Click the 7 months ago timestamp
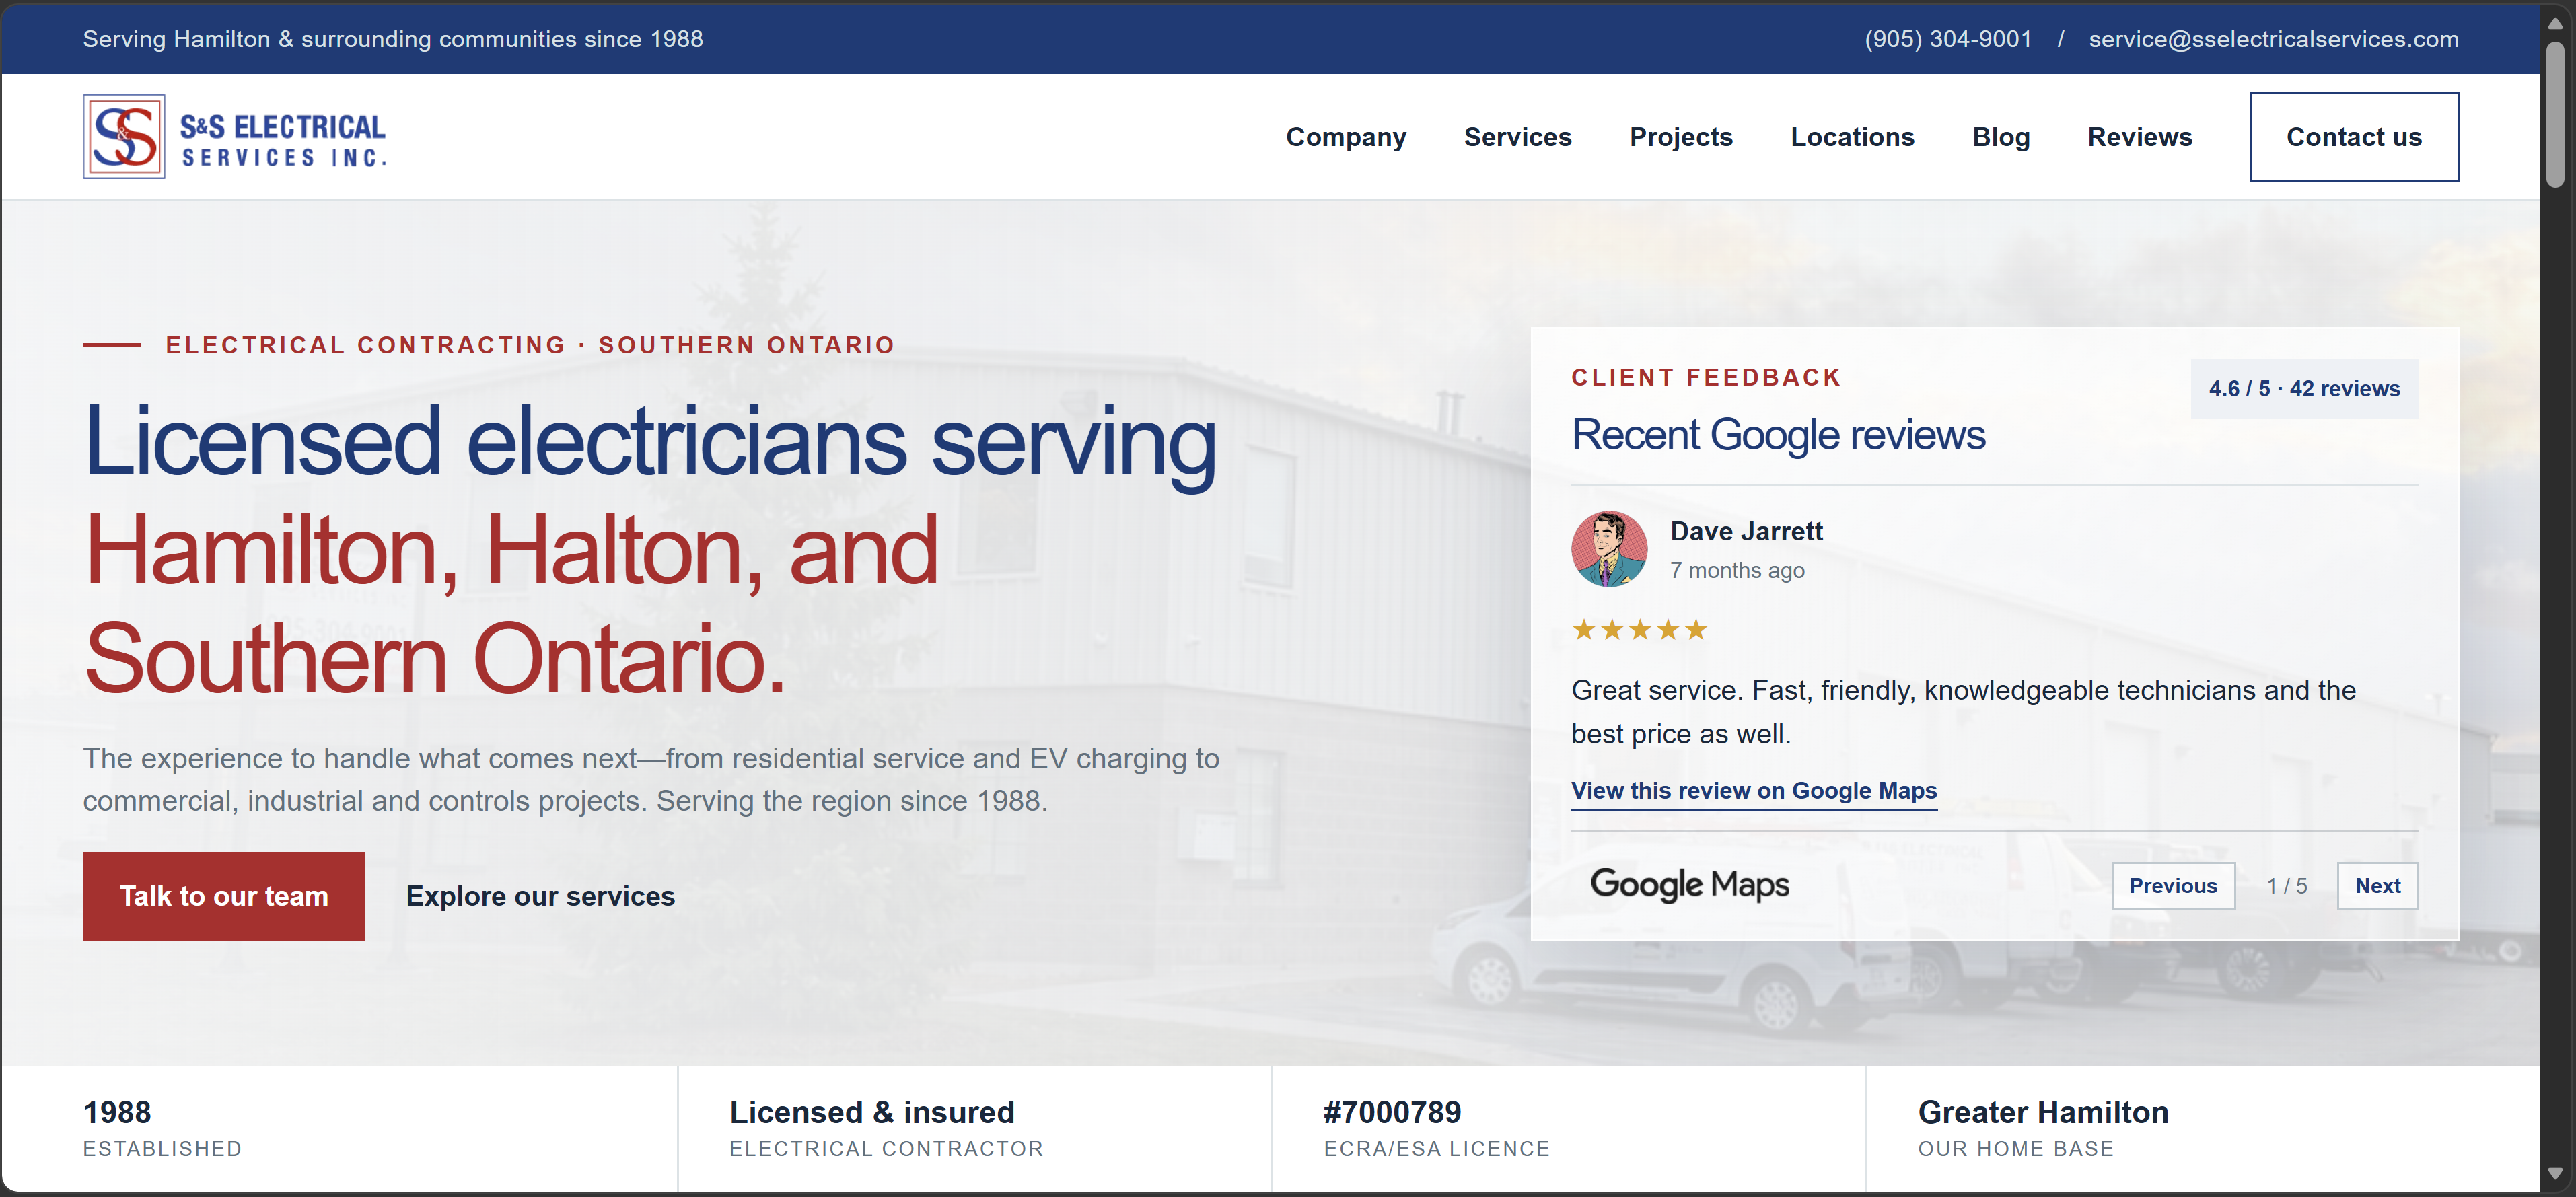The height and width of the screenshot is (1197, 2576). [1737, 570]
